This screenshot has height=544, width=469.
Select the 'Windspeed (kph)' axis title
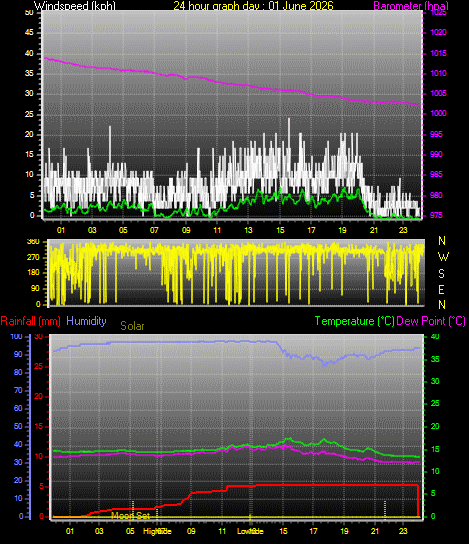pos(75,6)
